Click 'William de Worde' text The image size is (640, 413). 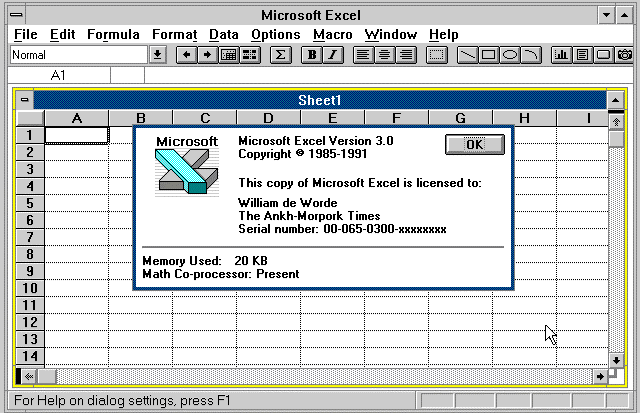288,203
